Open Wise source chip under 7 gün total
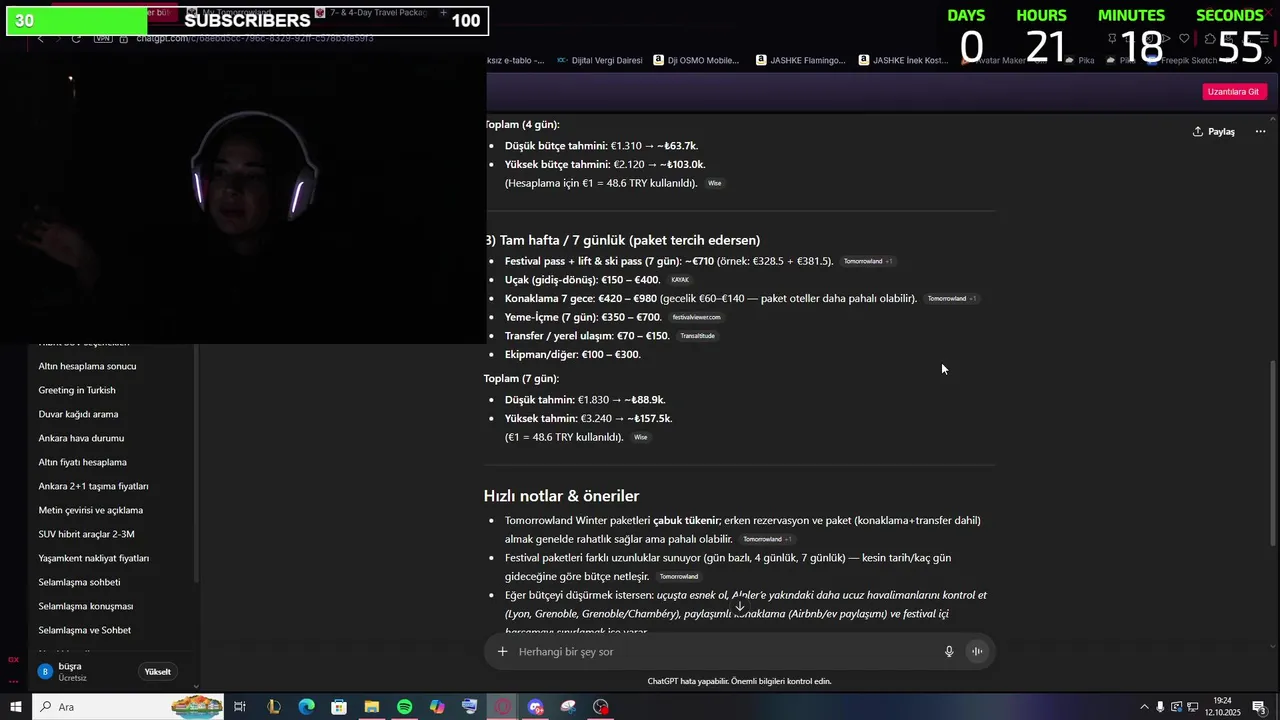 [x=640, y=437]
